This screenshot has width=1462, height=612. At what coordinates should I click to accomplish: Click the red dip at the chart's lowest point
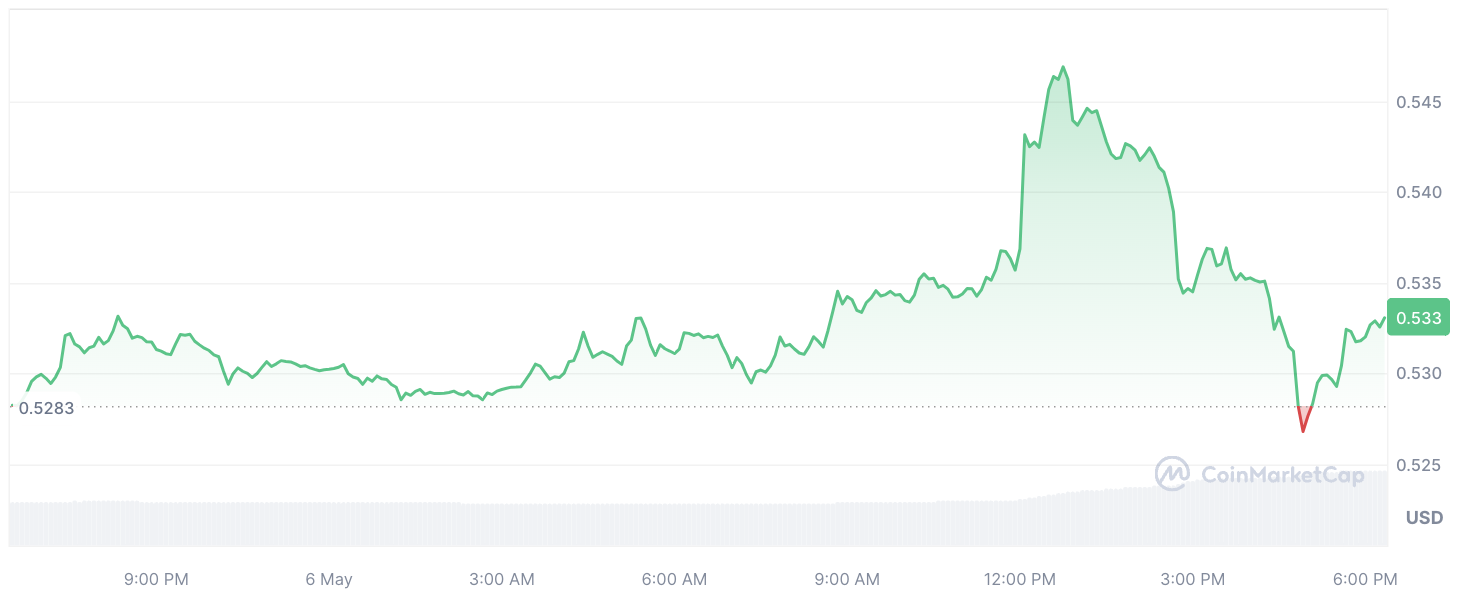1303,428
